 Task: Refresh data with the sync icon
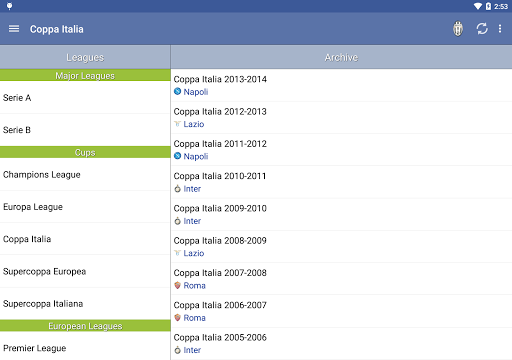[482, 29]
